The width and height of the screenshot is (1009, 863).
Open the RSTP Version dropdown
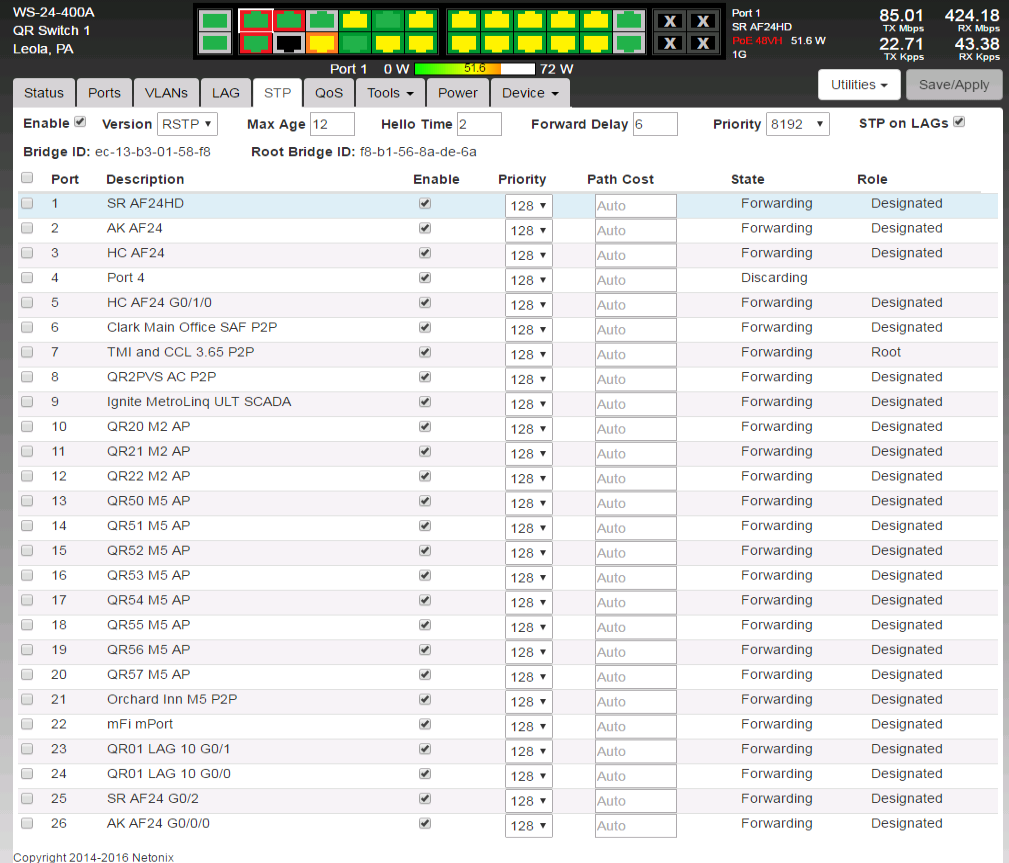187,124
